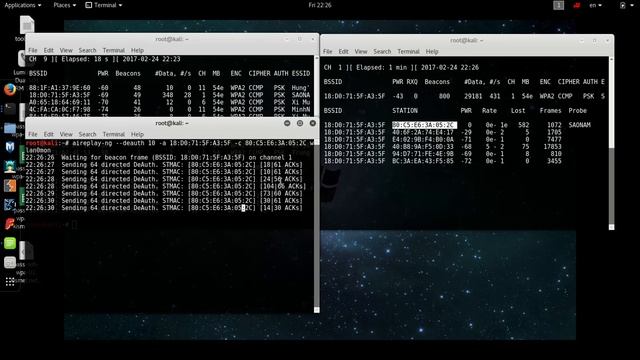Open File menu in back-left terminal window
Screen dimensions: 640x360
click(x=33, y=50)
